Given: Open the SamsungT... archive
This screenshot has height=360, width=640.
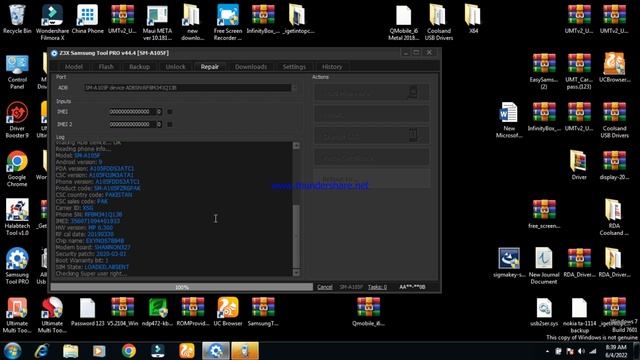Looking at the screenshot, I should (263, 312).
